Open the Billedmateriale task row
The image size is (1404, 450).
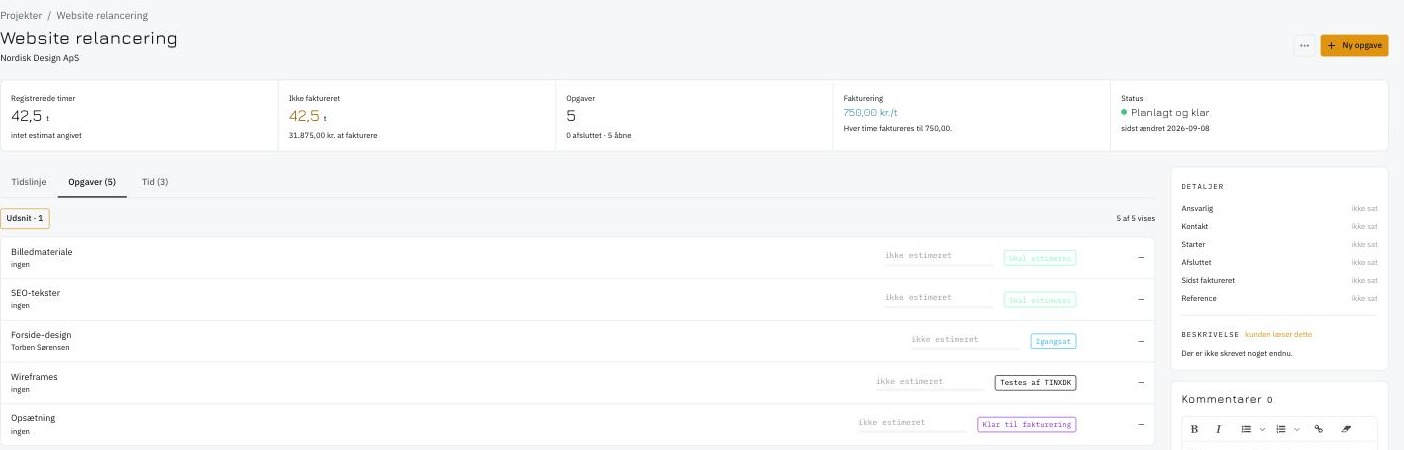(x=577, y=258)
